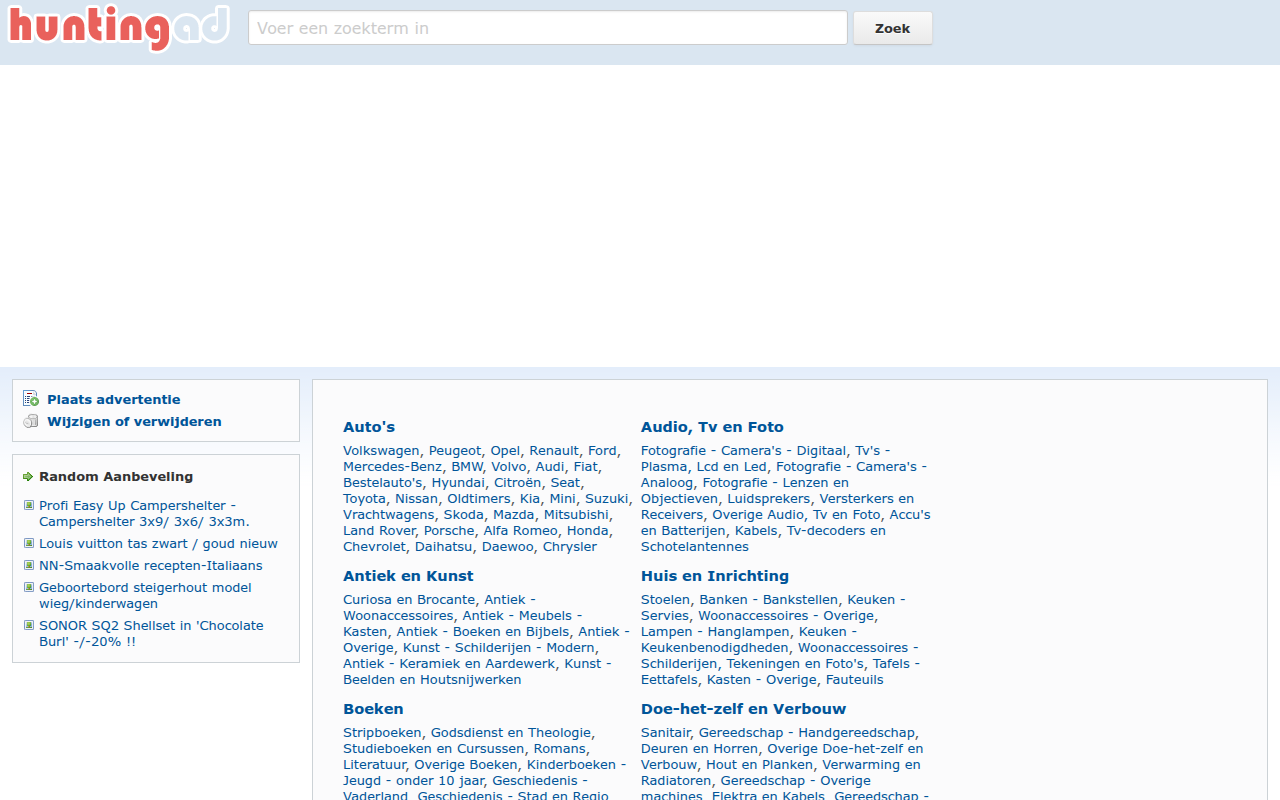This screenshot has height=800, width=1280.
Task: Select the Sanitair link
Action: (665, 733)
